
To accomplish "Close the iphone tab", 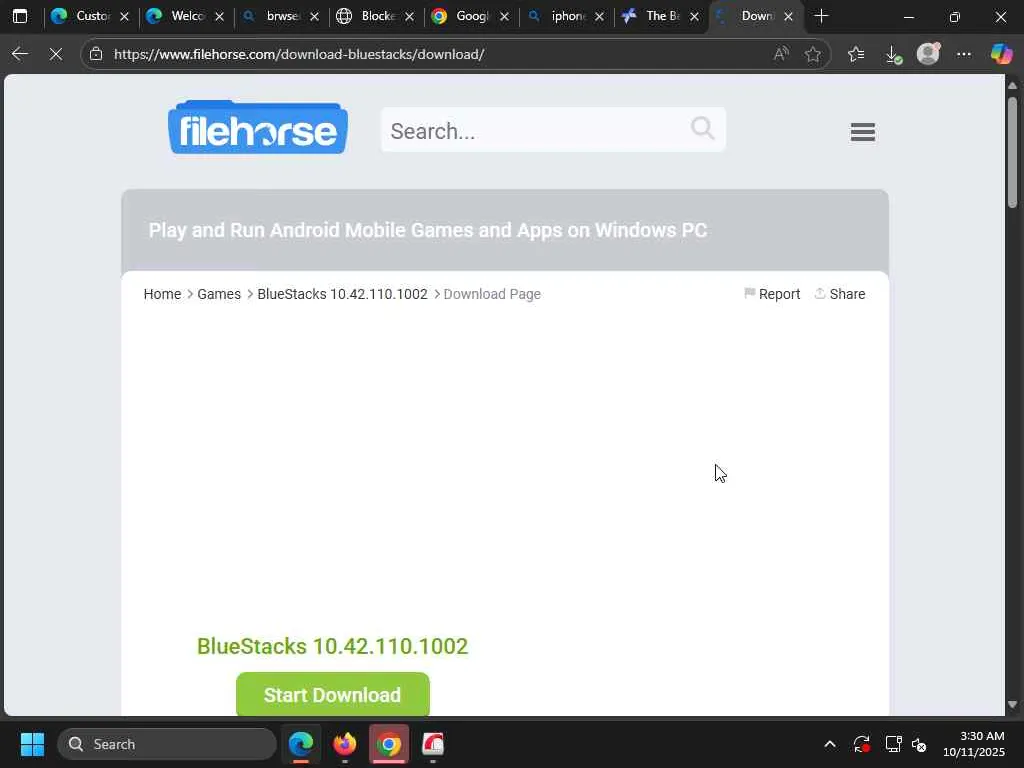I will coord(600,17).
